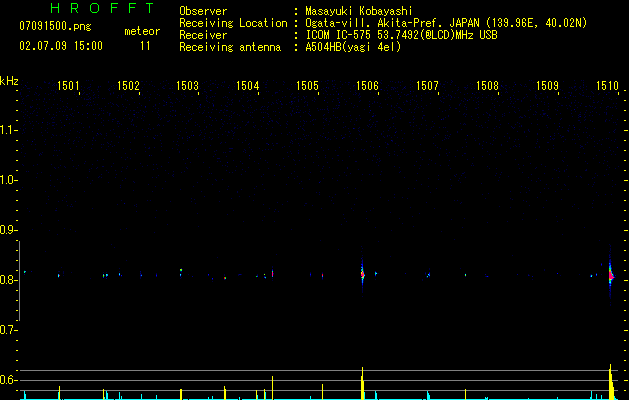
Task: Click the antenna value A504HB(yagi 4el)
Action: [x=353, y=47]
